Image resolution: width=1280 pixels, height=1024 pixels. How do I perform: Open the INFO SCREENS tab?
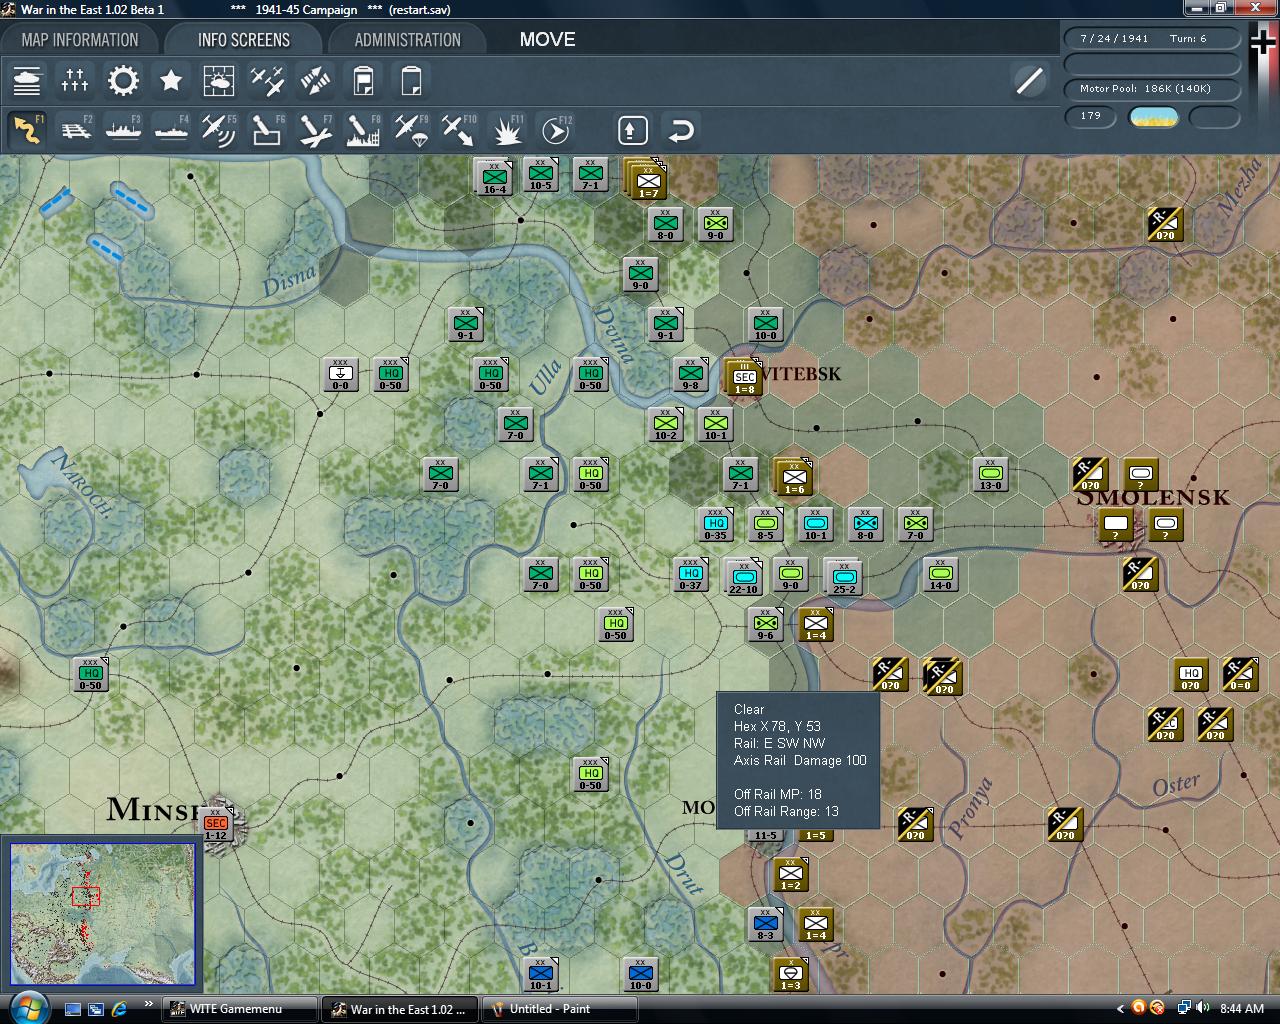244,40
